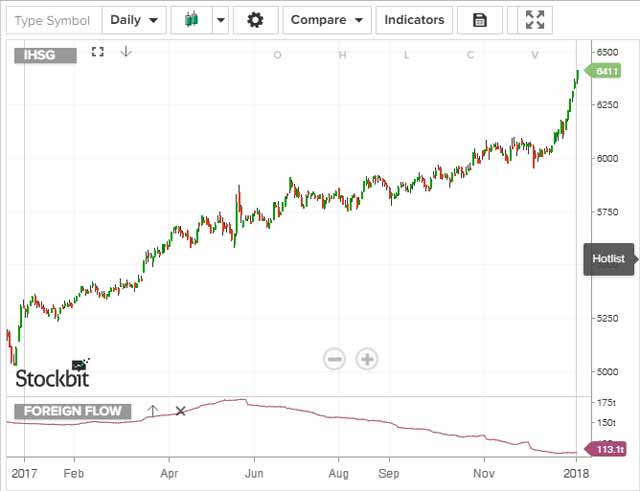Click the FOREIGN FLOW panel label
Screen dimensions: 640x491
(72, 411)
